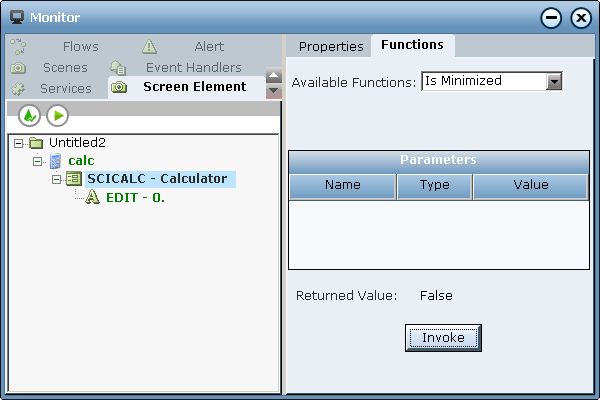Click the Untitled2 folder icon
This screenshot has width=600, height=400.
click(x=36, y=143)
